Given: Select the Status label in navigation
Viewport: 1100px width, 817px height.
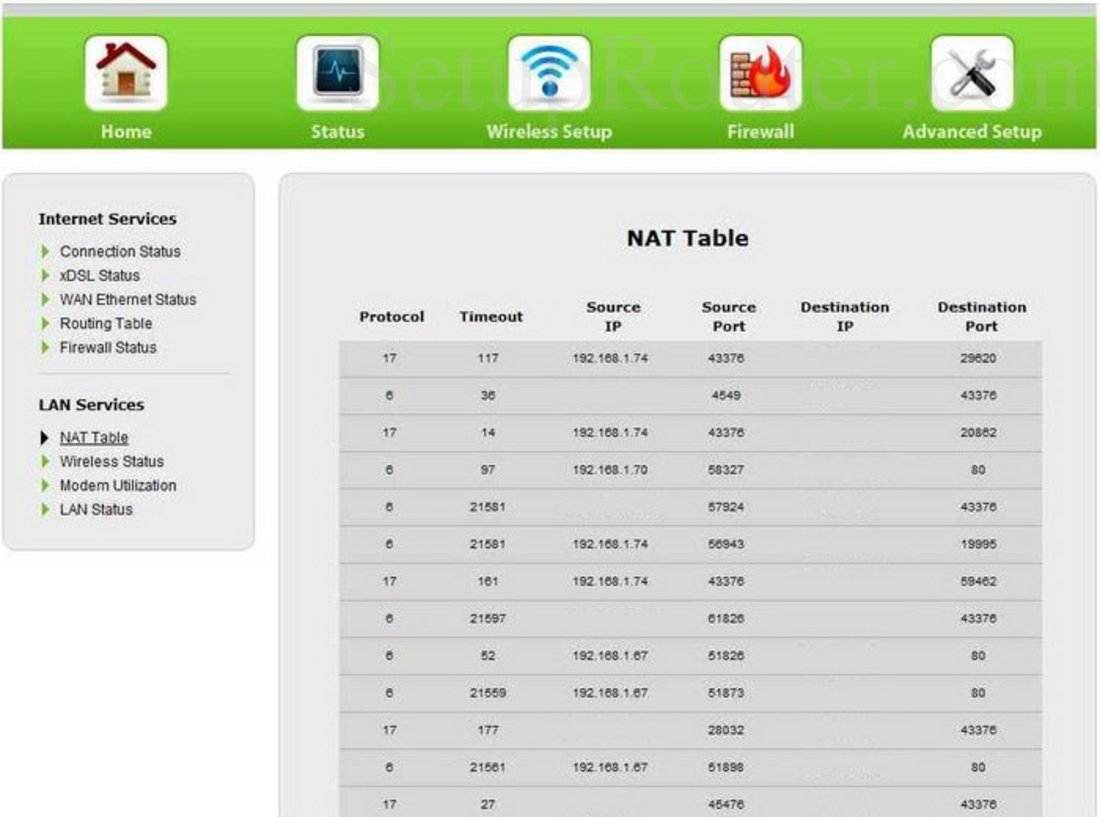Looking at the screenshot, I should tap(337, 131).
